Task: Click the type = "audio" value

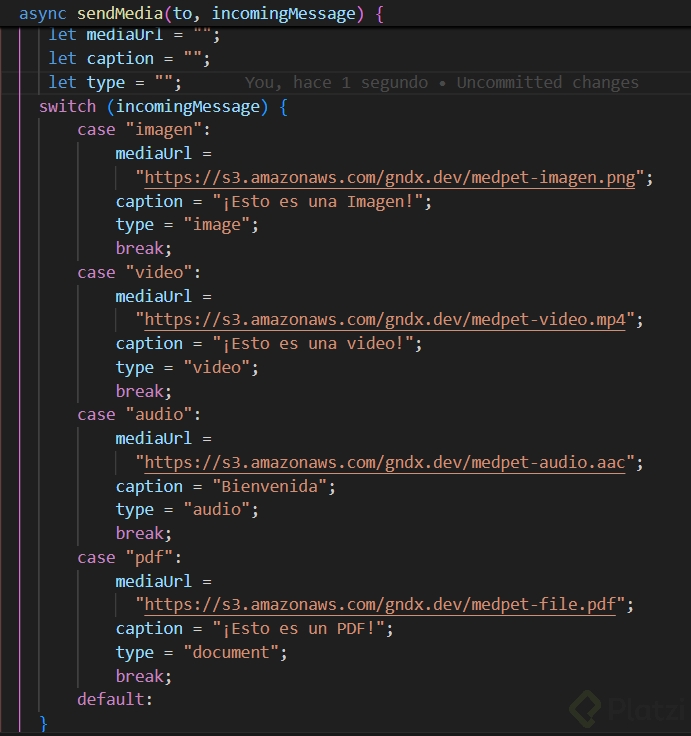Action: point(217,510)
